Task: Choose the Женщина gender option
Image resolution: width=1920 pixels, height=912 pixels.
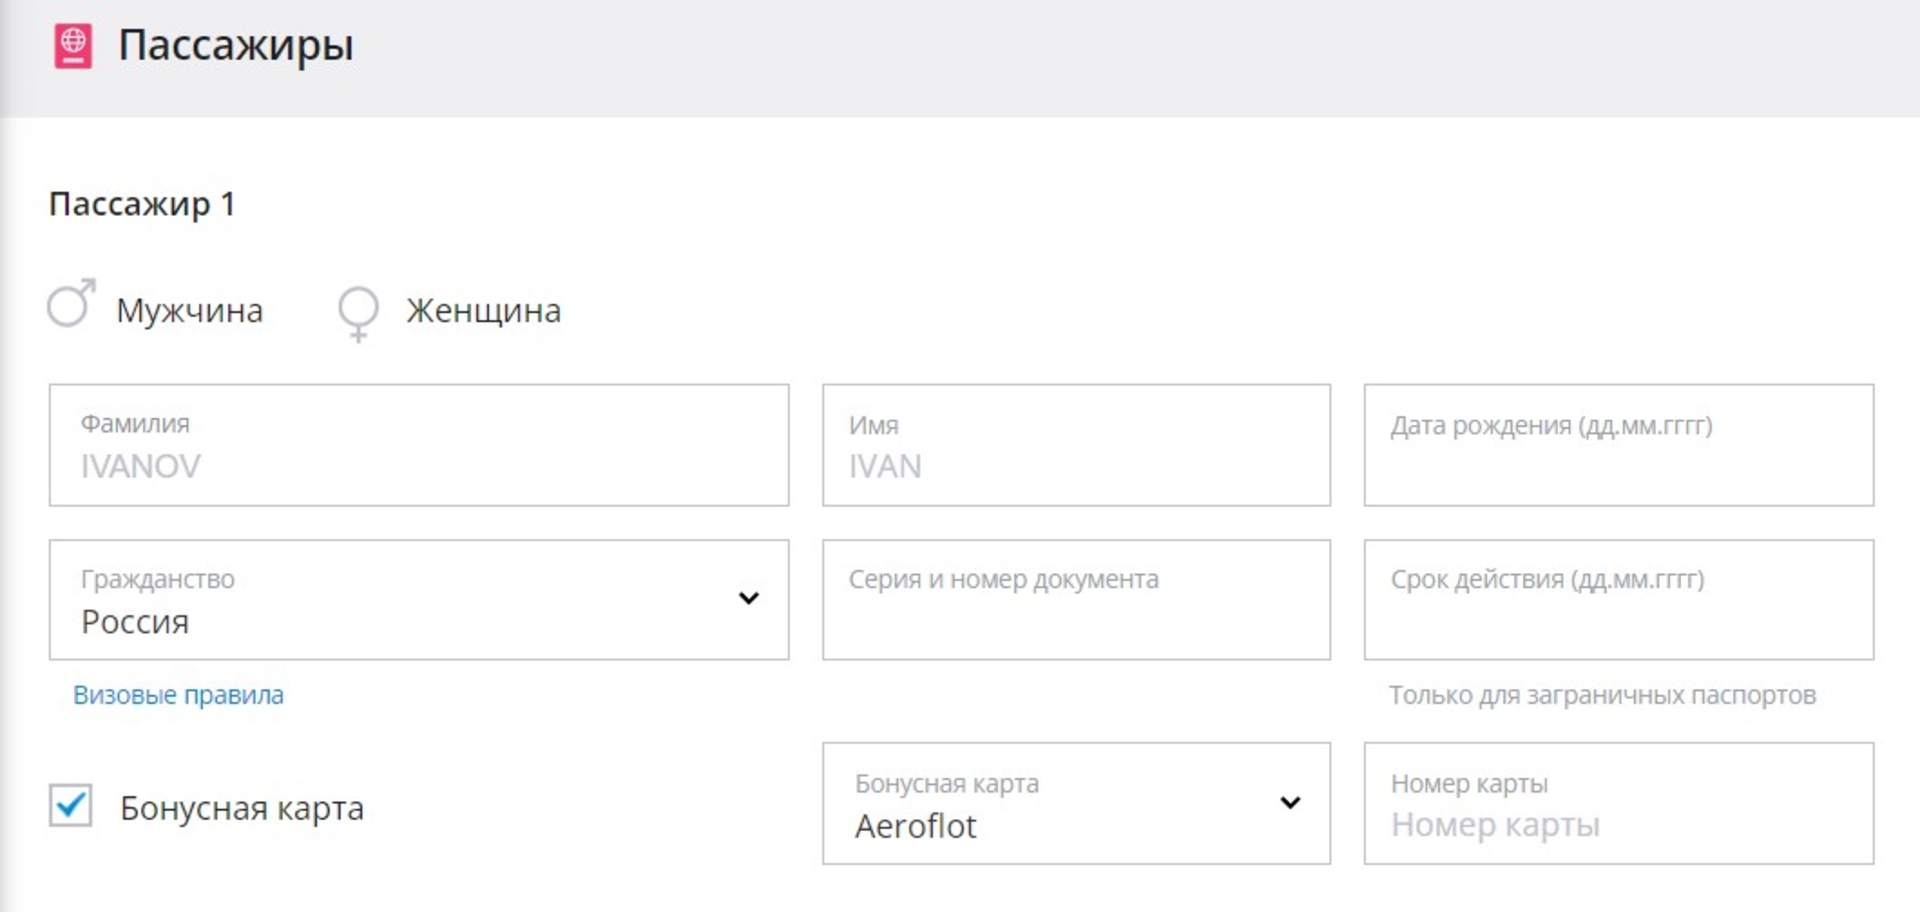Action: (483, 310)
